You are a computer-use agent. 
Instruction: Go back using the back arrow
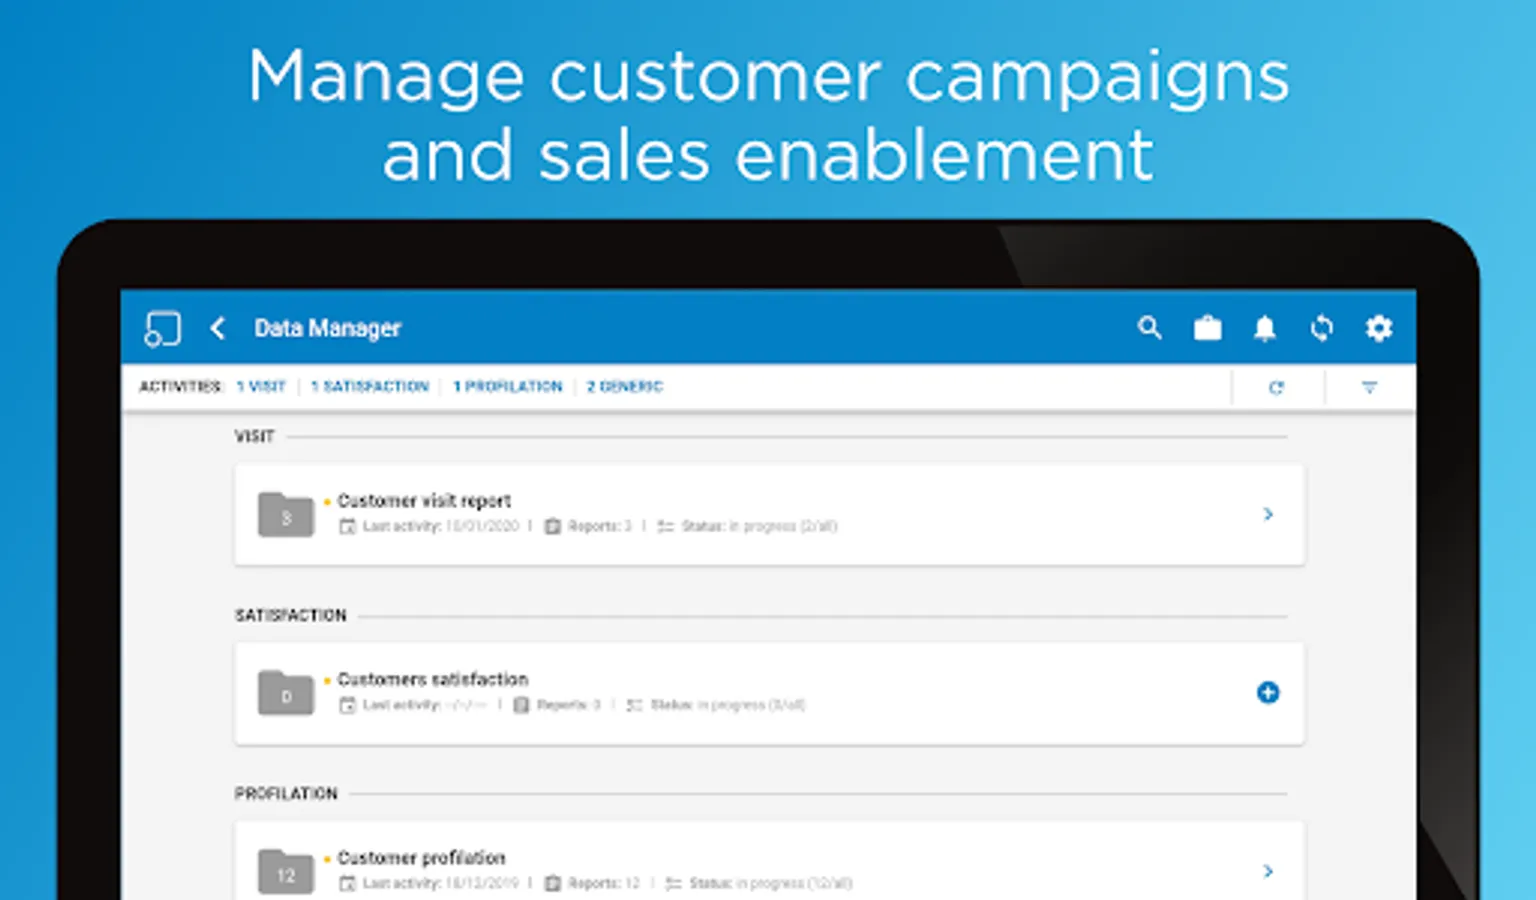coord(218,328)
